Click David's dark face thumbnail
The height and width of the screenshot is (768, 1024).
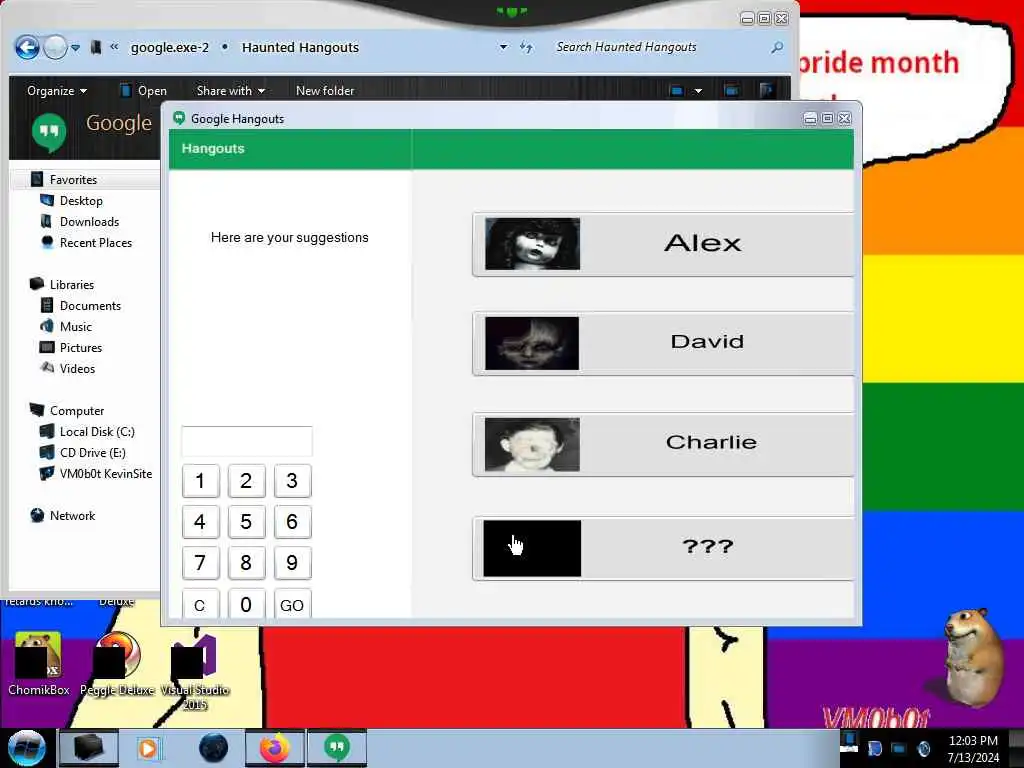[x=532, y=344]
